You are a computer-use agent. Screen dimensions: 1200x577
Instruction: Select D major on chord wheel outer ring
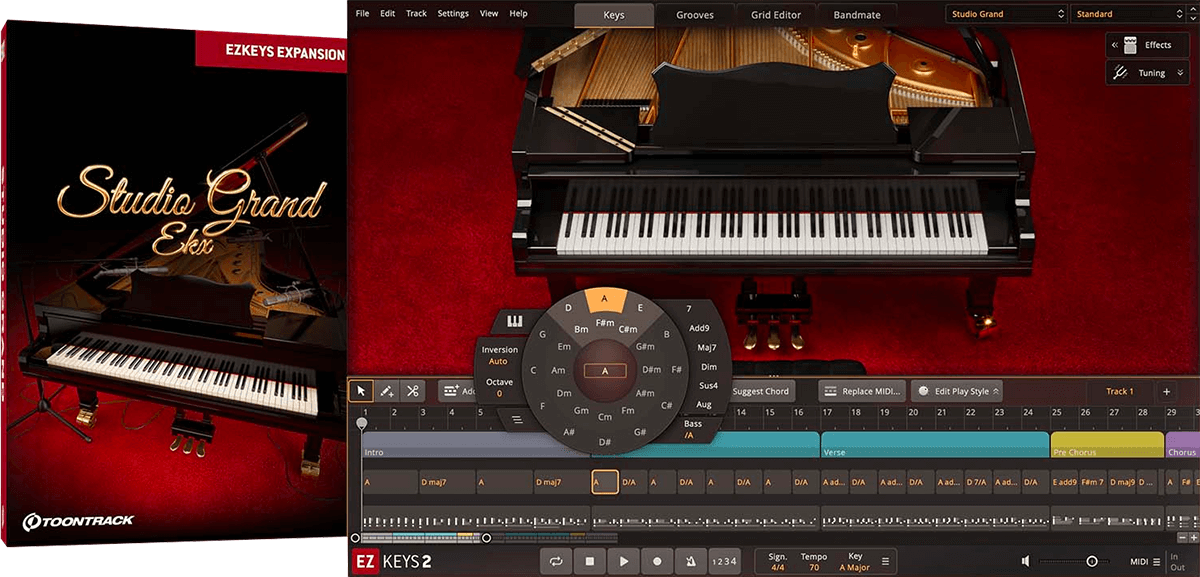(568, 308)
